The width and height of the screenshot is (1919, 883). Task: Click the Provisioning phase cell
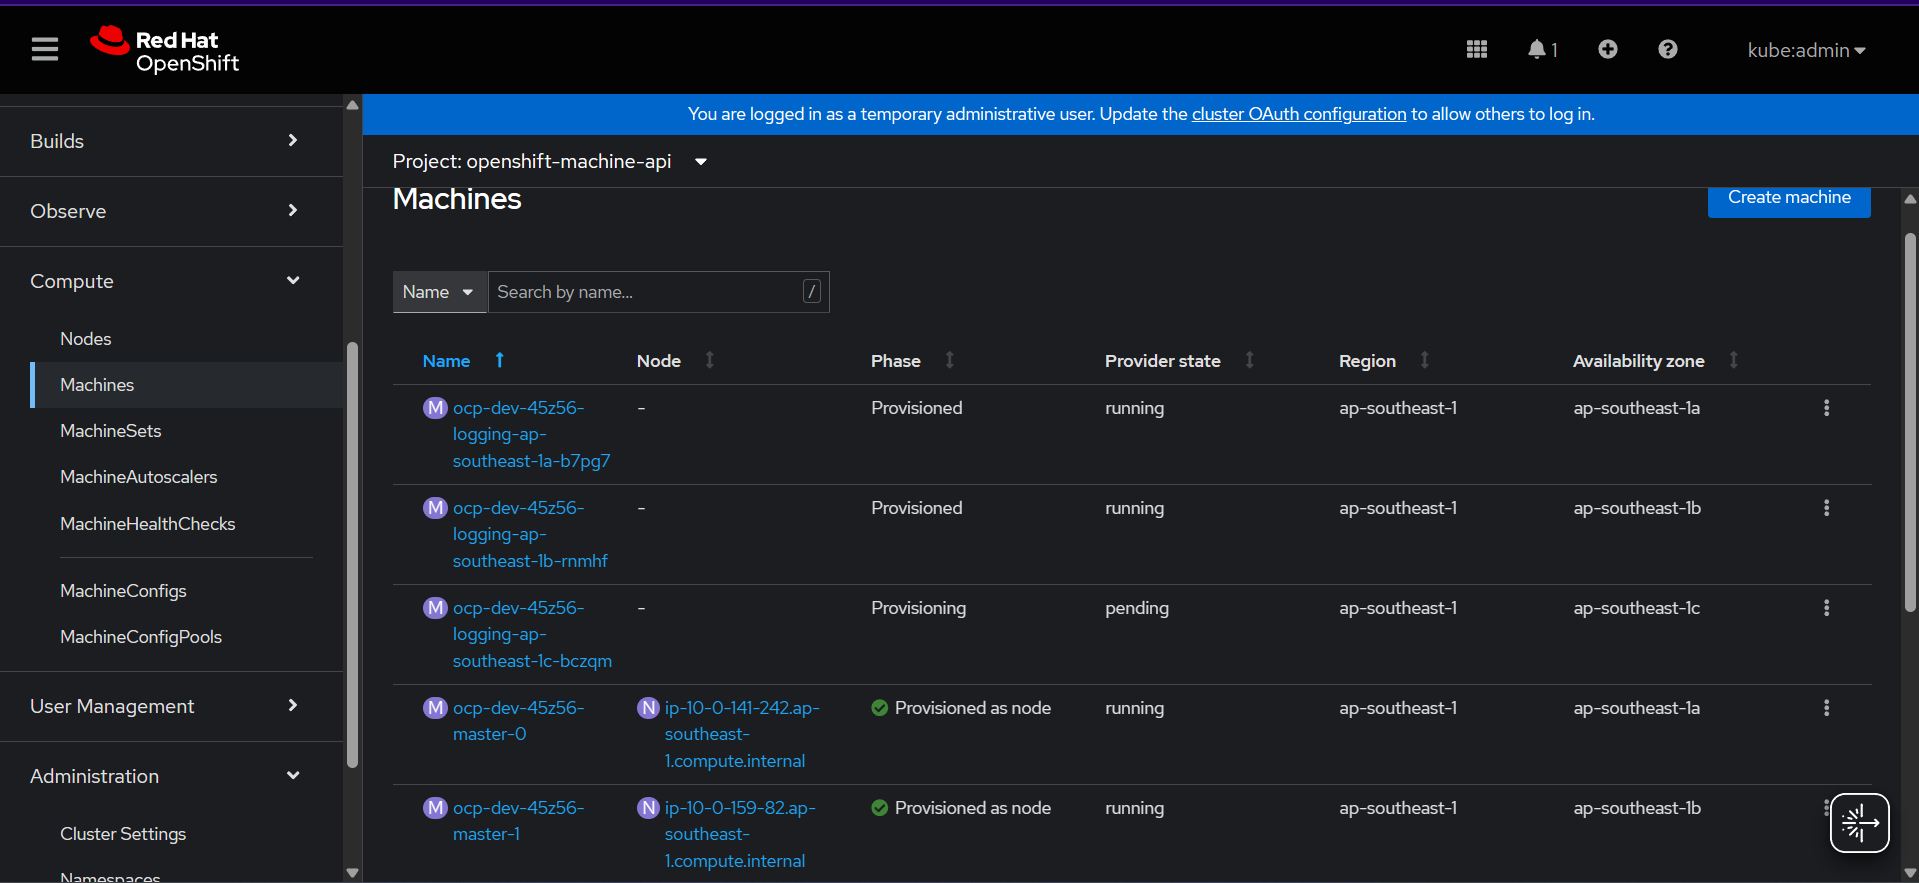tap(918, 608)
